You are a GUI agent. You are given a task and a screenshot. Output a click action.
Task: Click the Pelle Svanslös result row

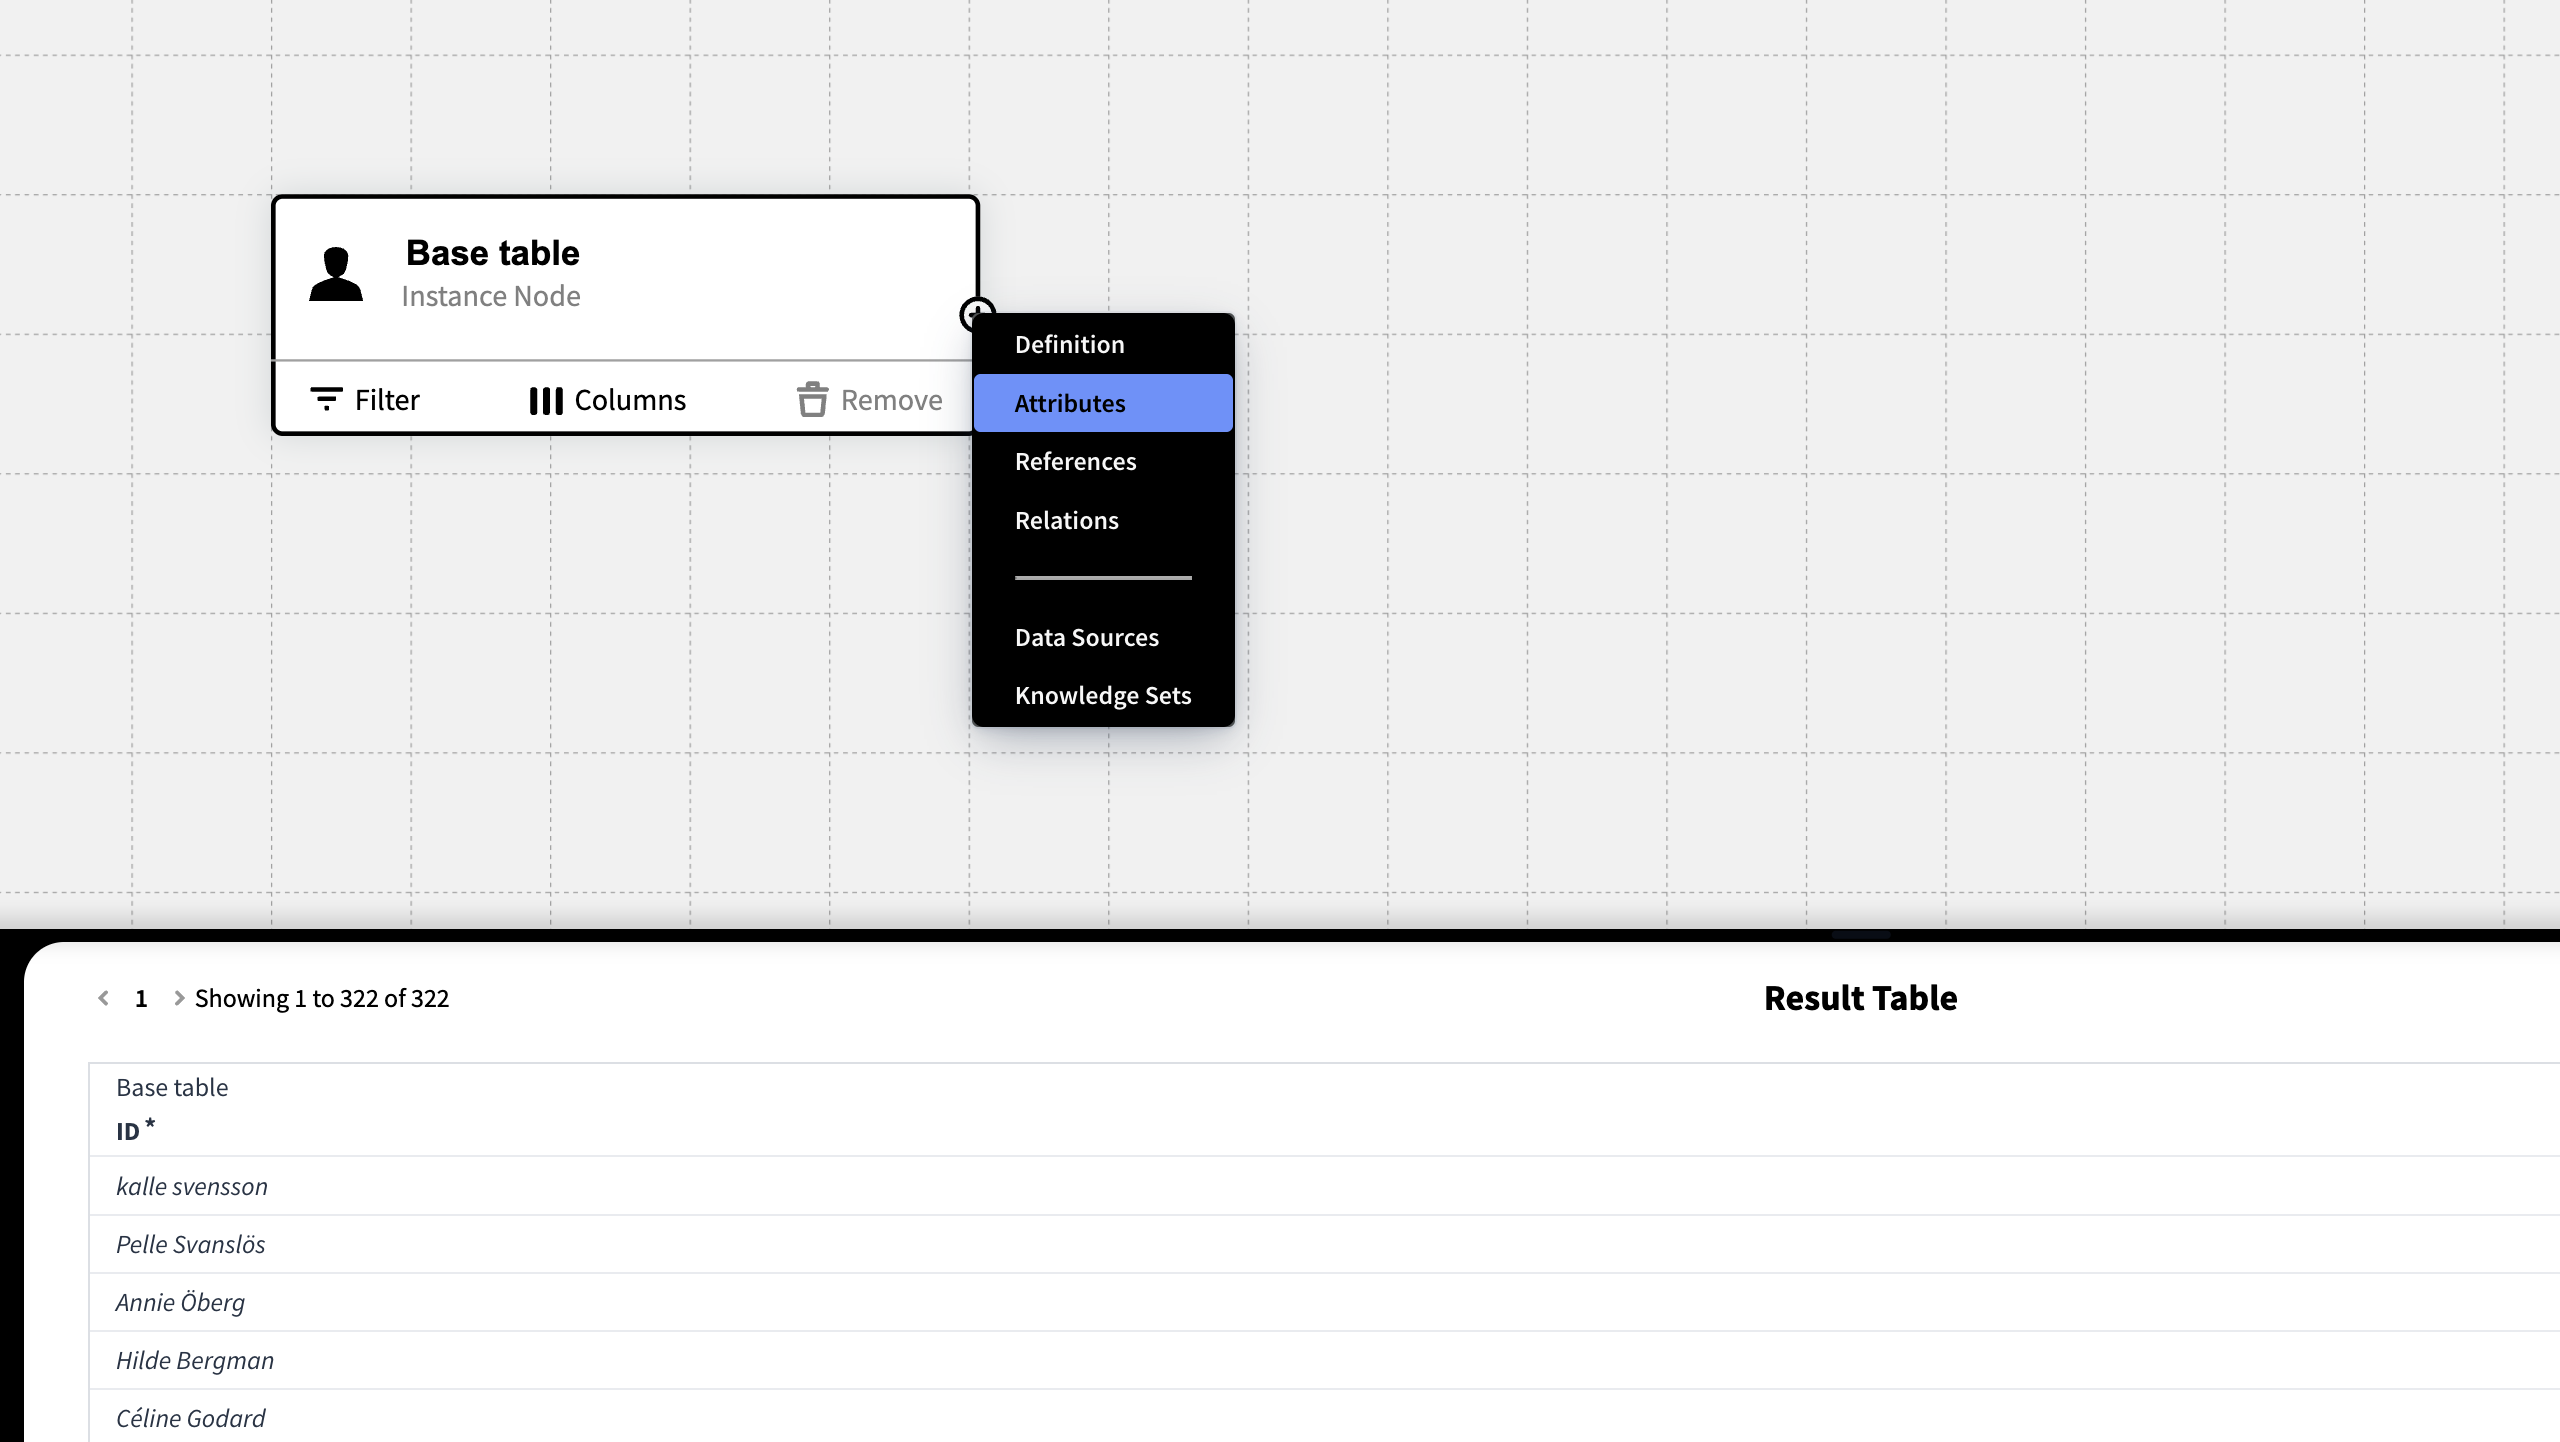coord(190,1244)
